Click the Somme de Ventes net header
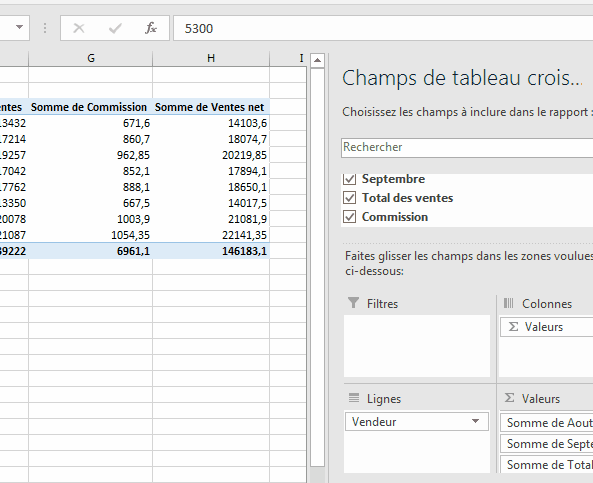The height and width of the screenshot is (483, 593). click(x=211, y=107)
